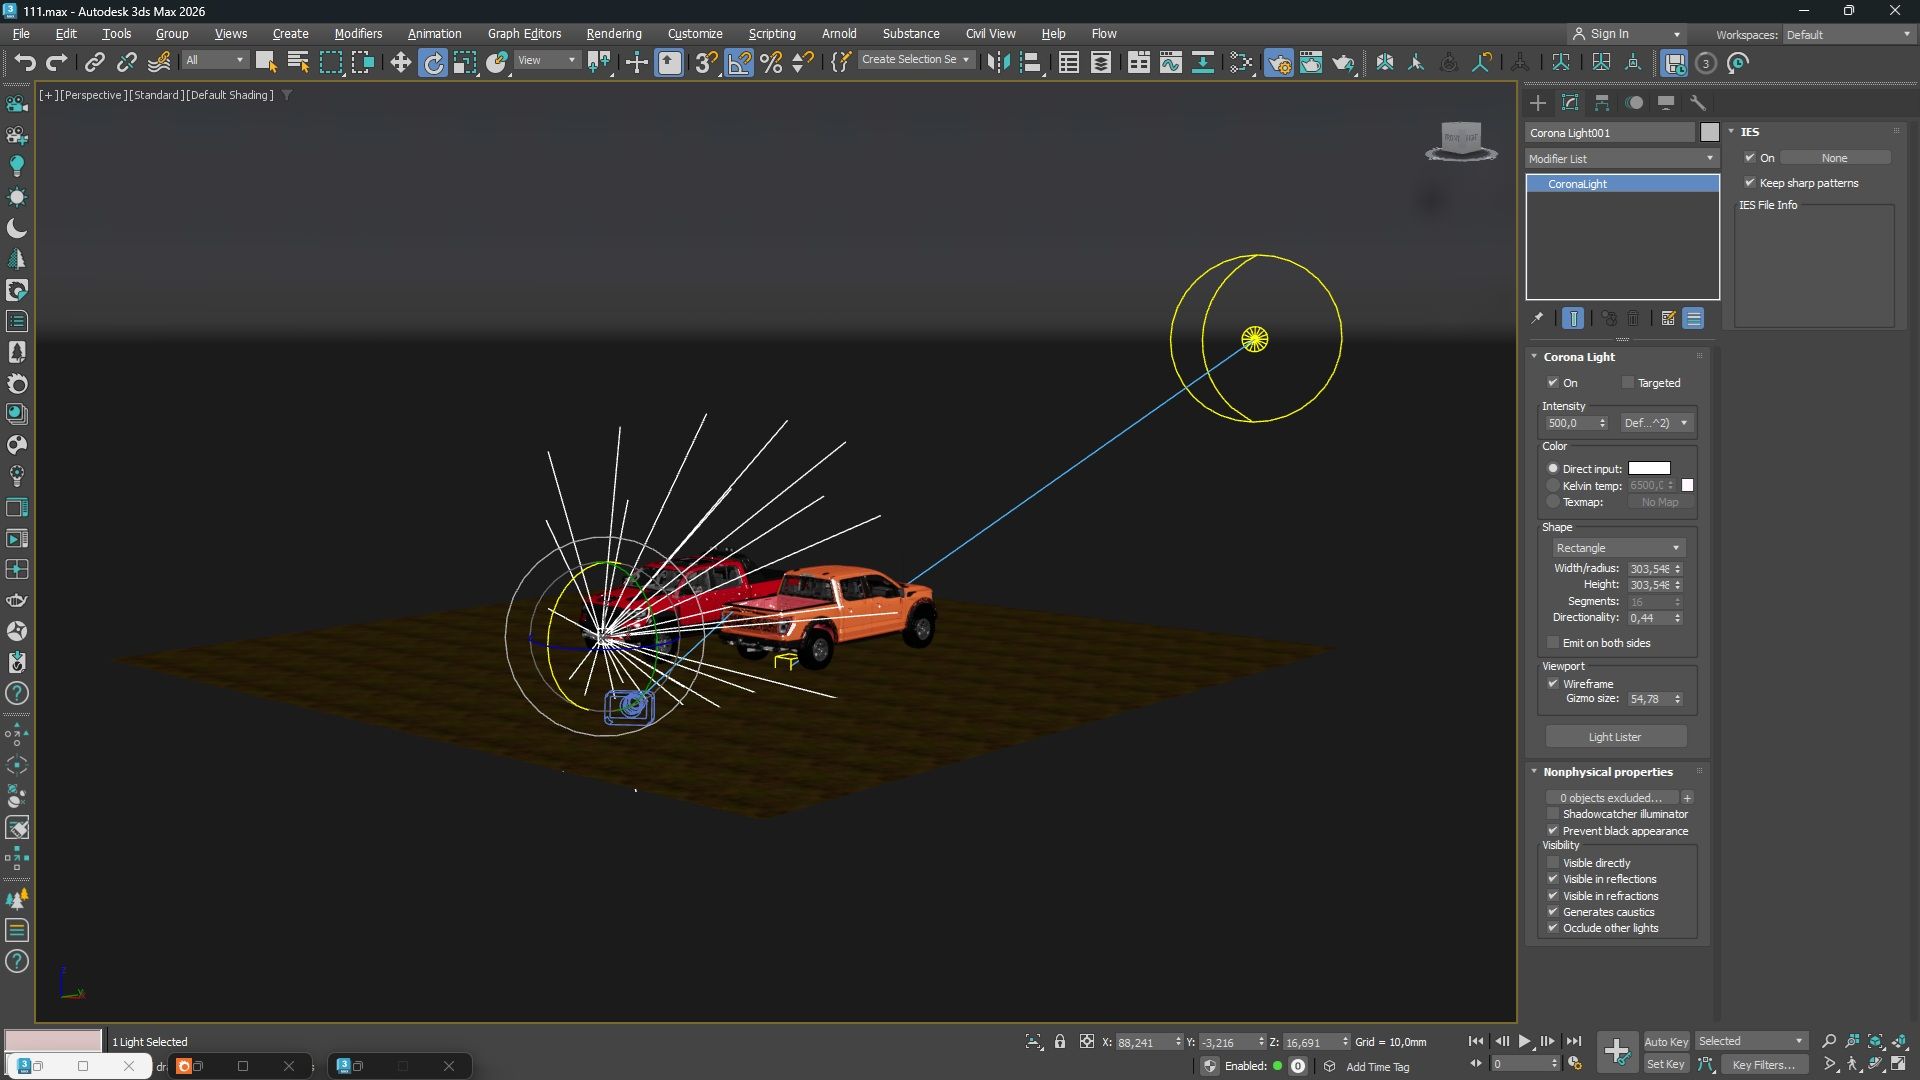Screen dimensions: 1920x1080
Task: Click the Light Lister button
Action: (1616, 736)
